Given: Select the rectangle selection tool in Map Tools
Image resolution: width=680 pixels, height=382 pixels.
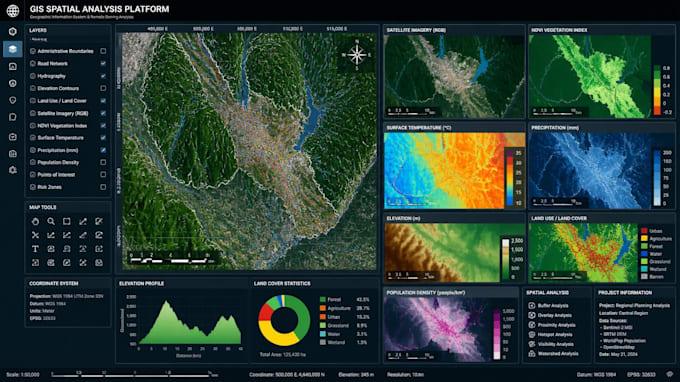Looking at the screenshot, I should tap(67, 222).
